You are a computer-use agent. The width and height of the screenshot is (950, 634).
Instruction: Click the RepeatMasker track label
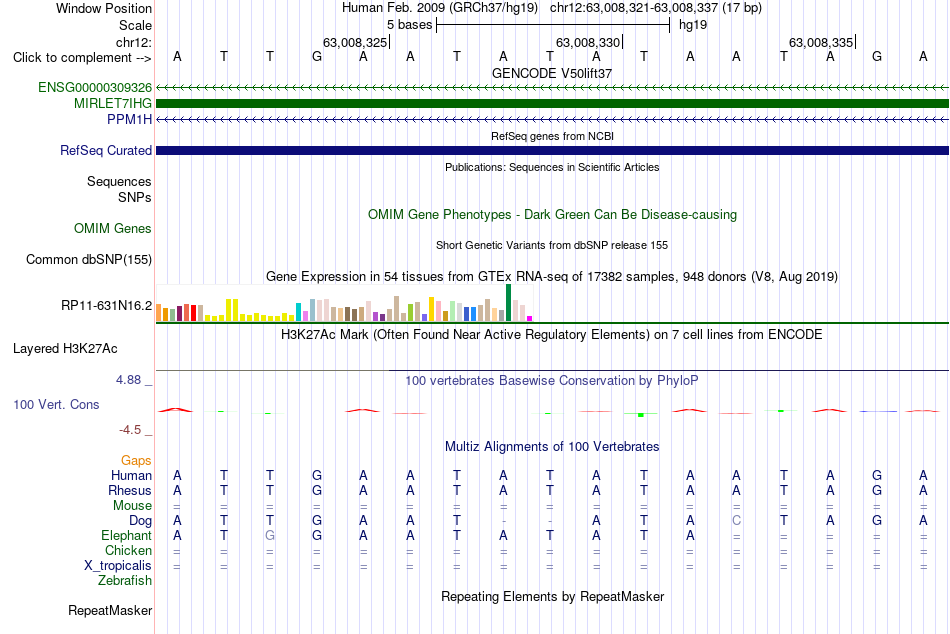pyautogui.click(x=110, y=610)
